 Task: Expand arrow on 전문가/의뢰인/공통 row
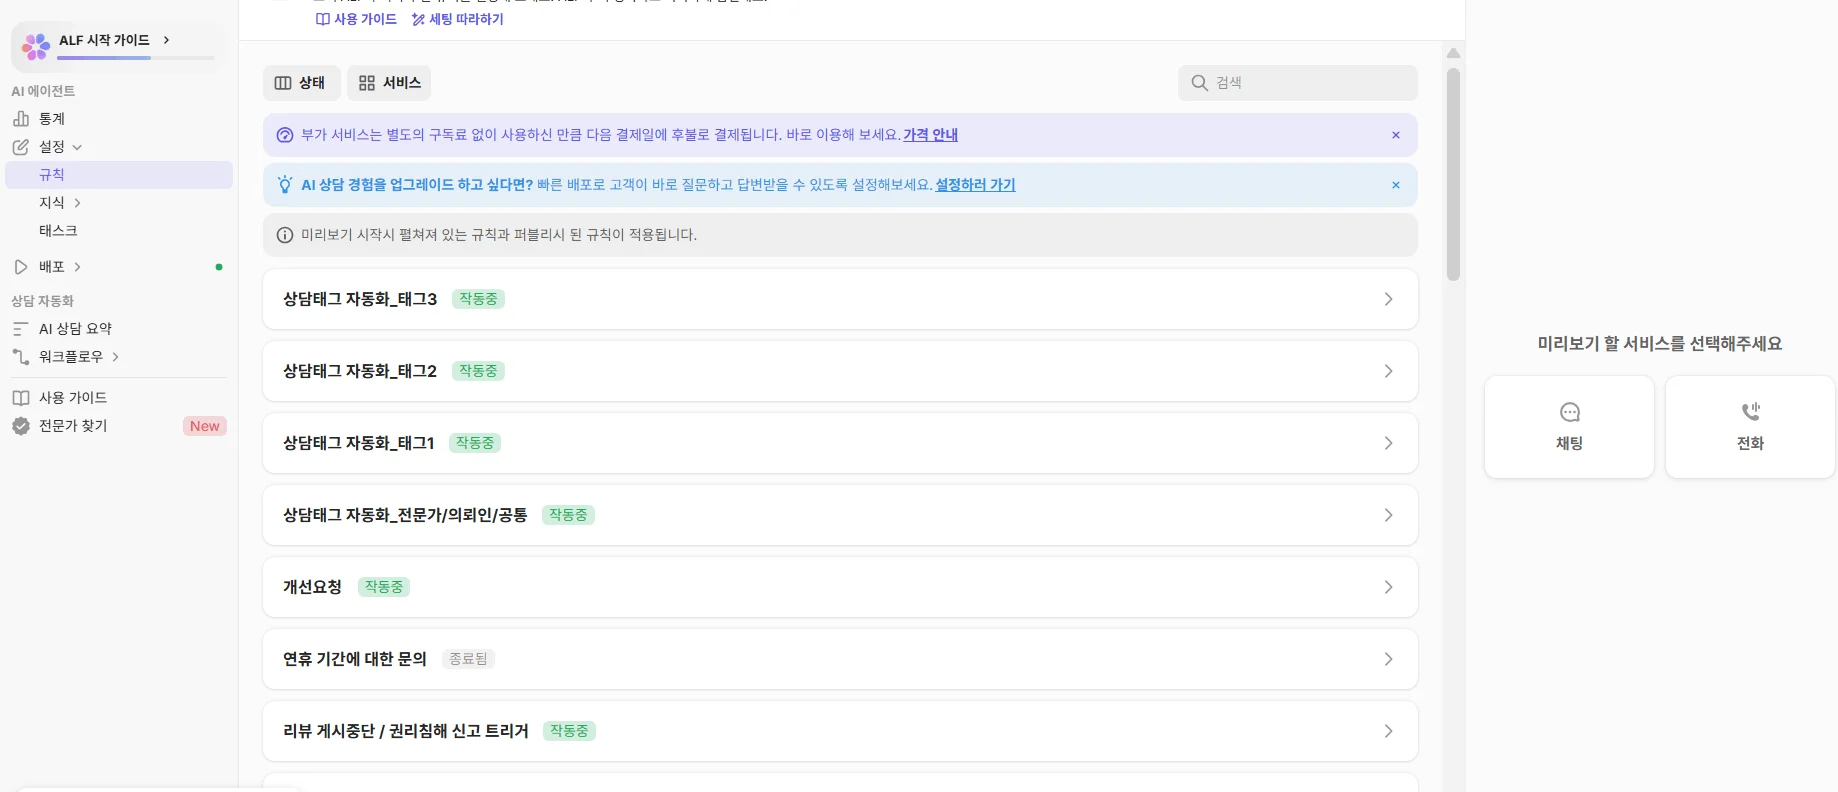1388,515
